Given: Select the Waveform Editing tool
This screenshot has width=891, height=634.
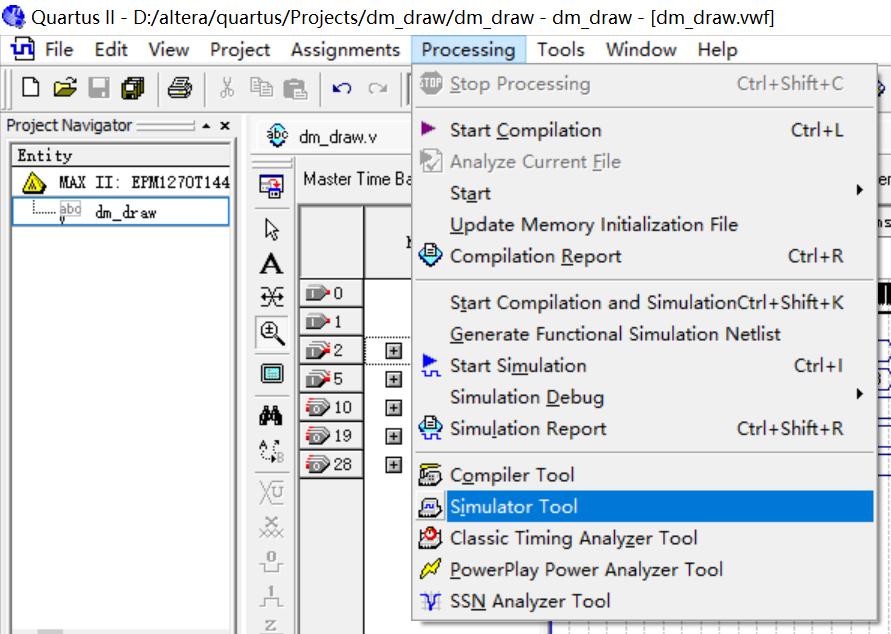Looking at the screenshot, I should (x=272, y=297).
